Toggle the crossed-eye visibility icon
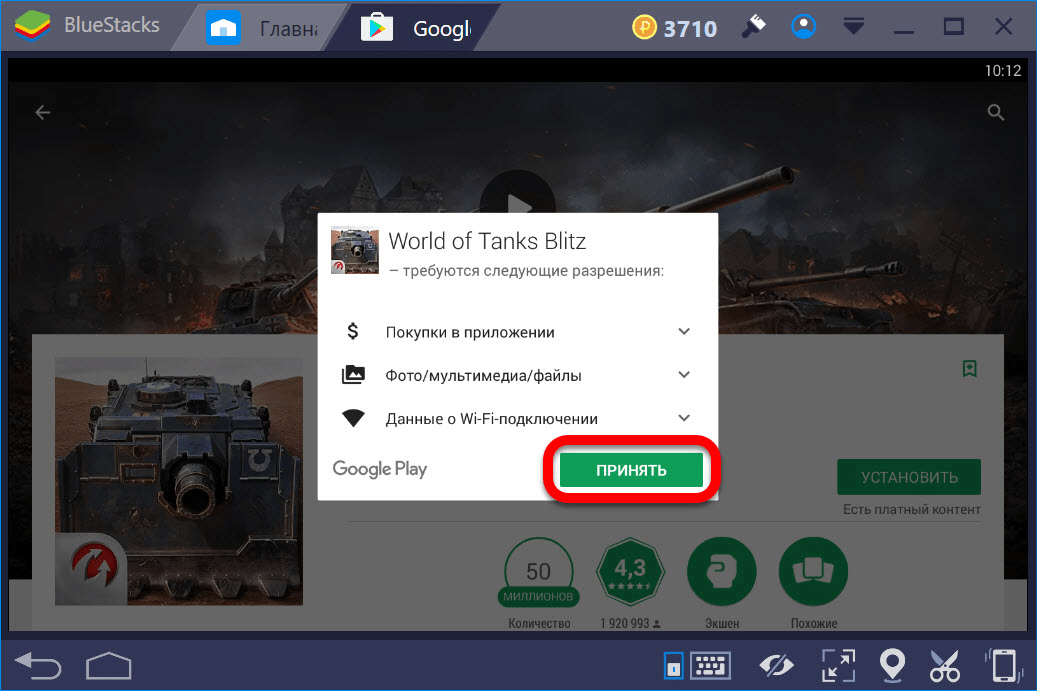1037x691 pixels. click(x=776, y=665)
